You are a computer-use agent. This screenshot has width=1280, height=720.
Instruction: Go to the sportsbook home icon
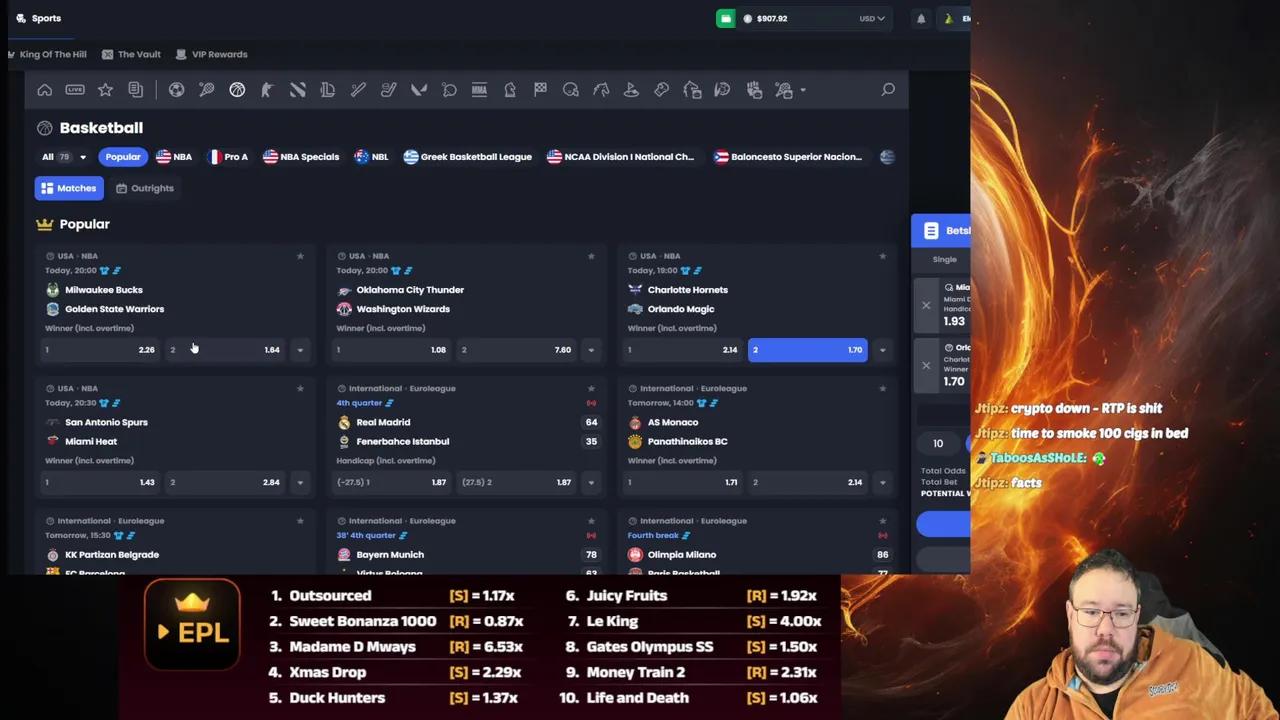(x=44, y=90)
